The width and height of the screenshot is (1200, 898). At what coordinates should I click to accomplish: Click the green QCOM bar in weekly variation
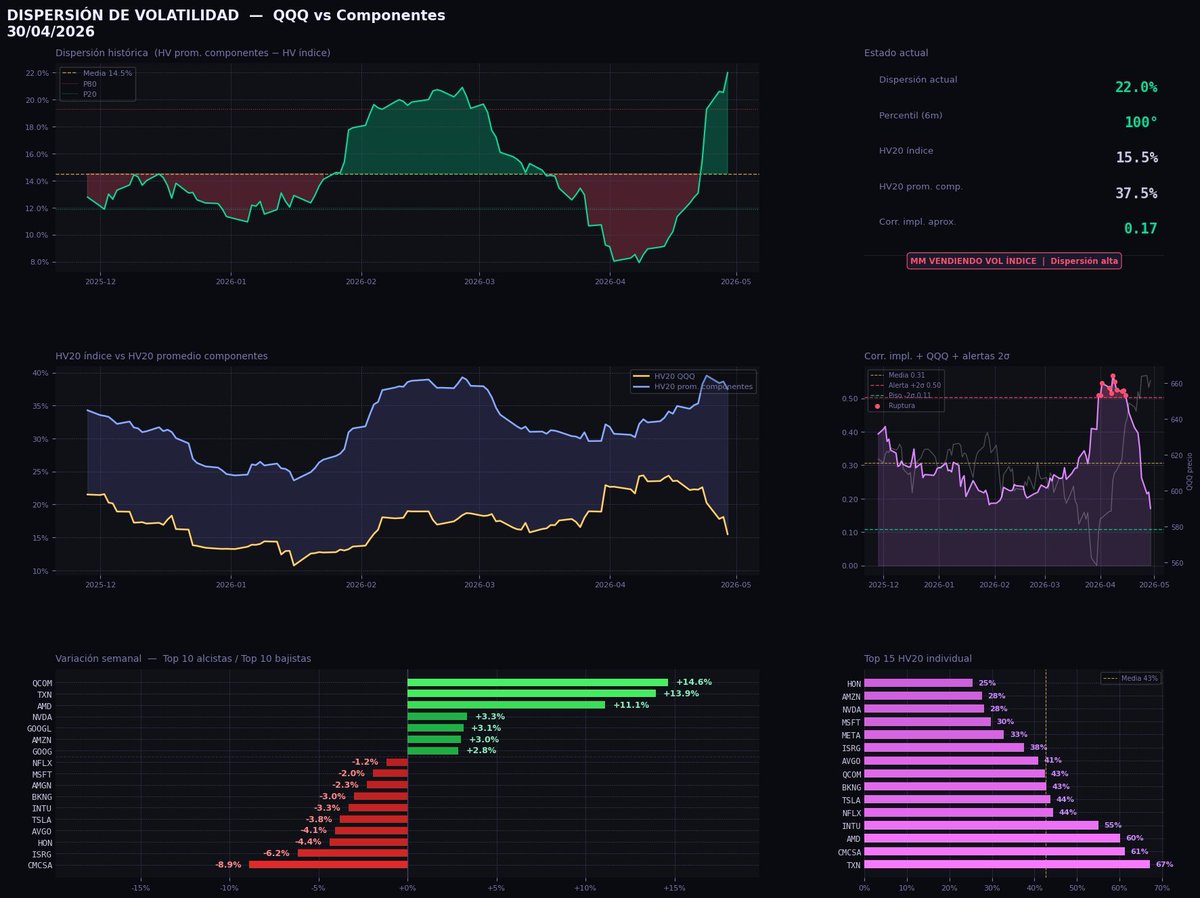point(538,682)
